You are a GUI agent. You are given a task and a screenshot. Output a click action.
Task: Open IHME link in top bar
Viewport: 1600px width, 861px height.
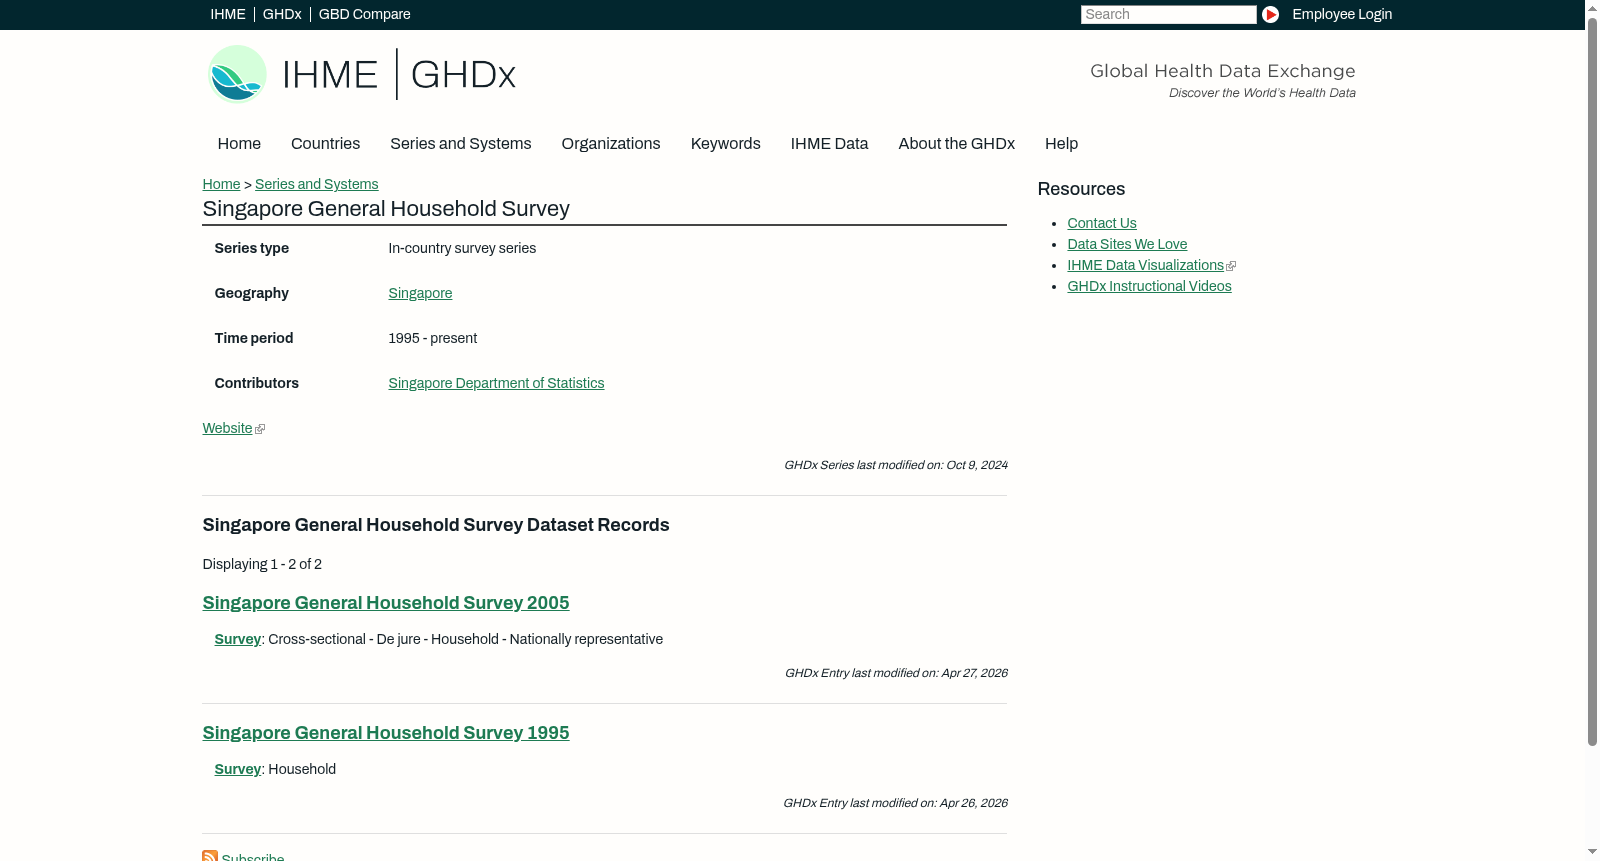click(228, 14)
